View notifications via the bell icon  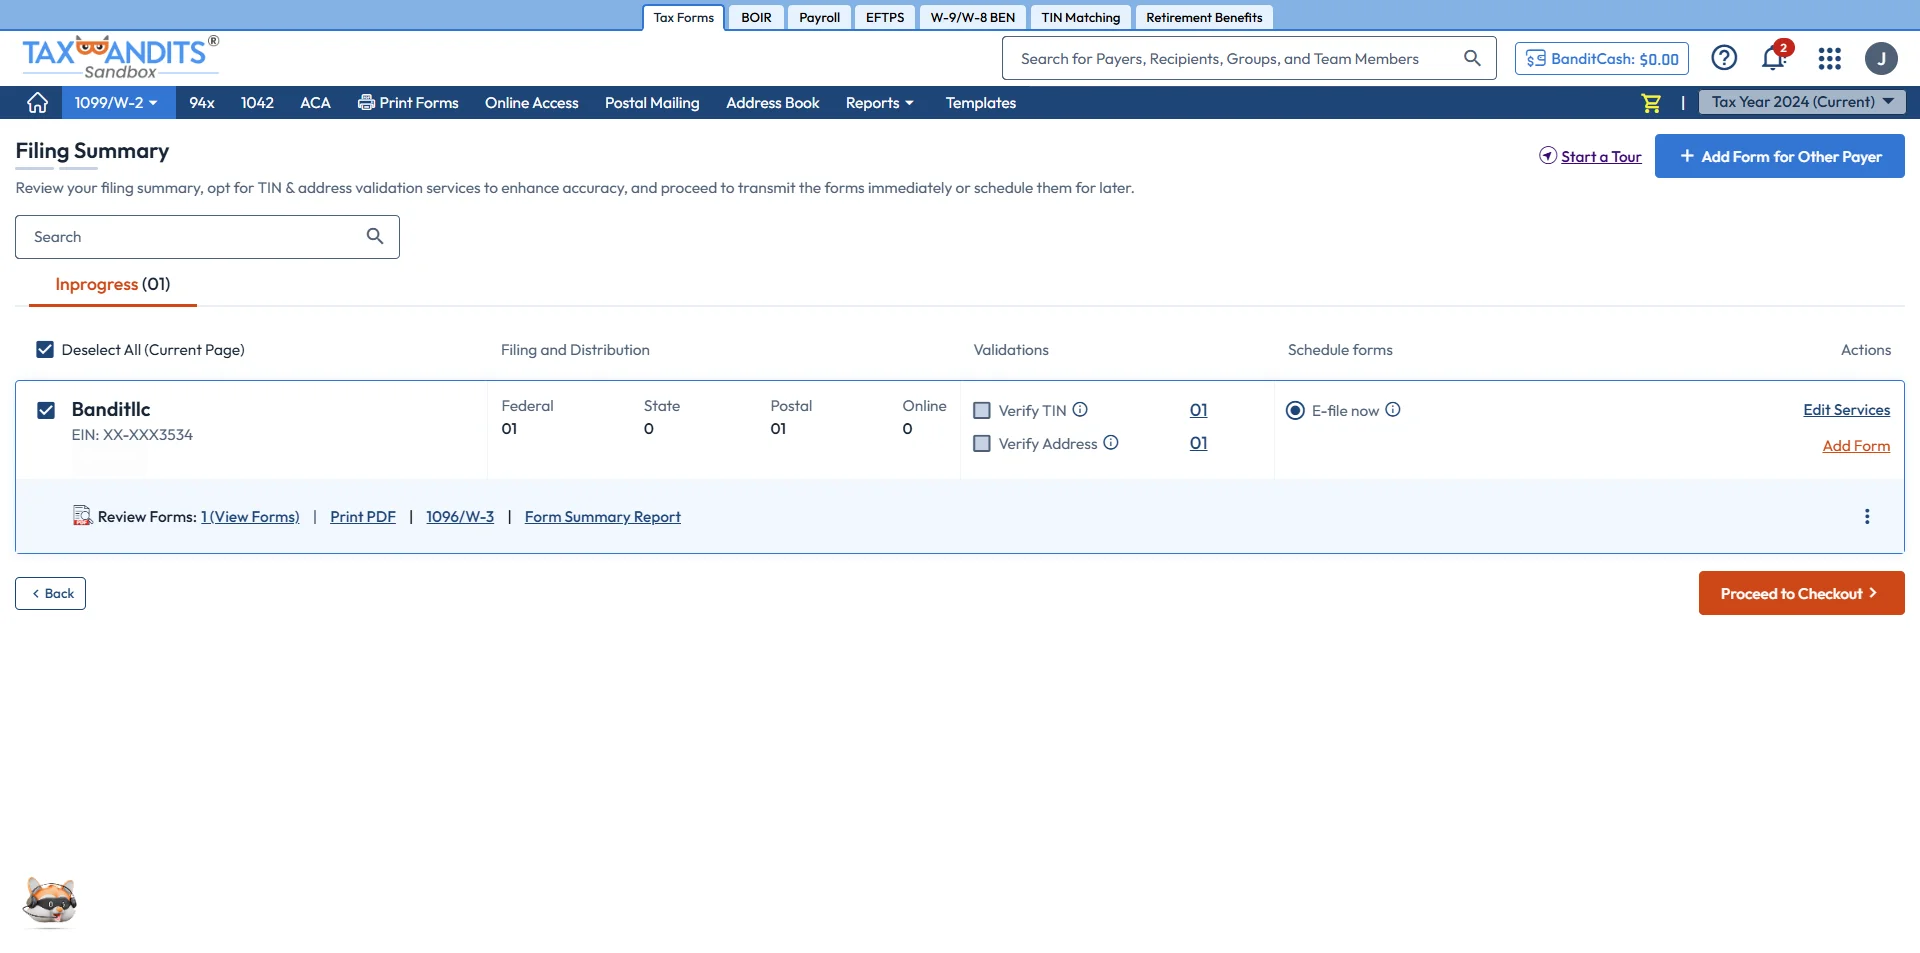(x=1774, y=58)
